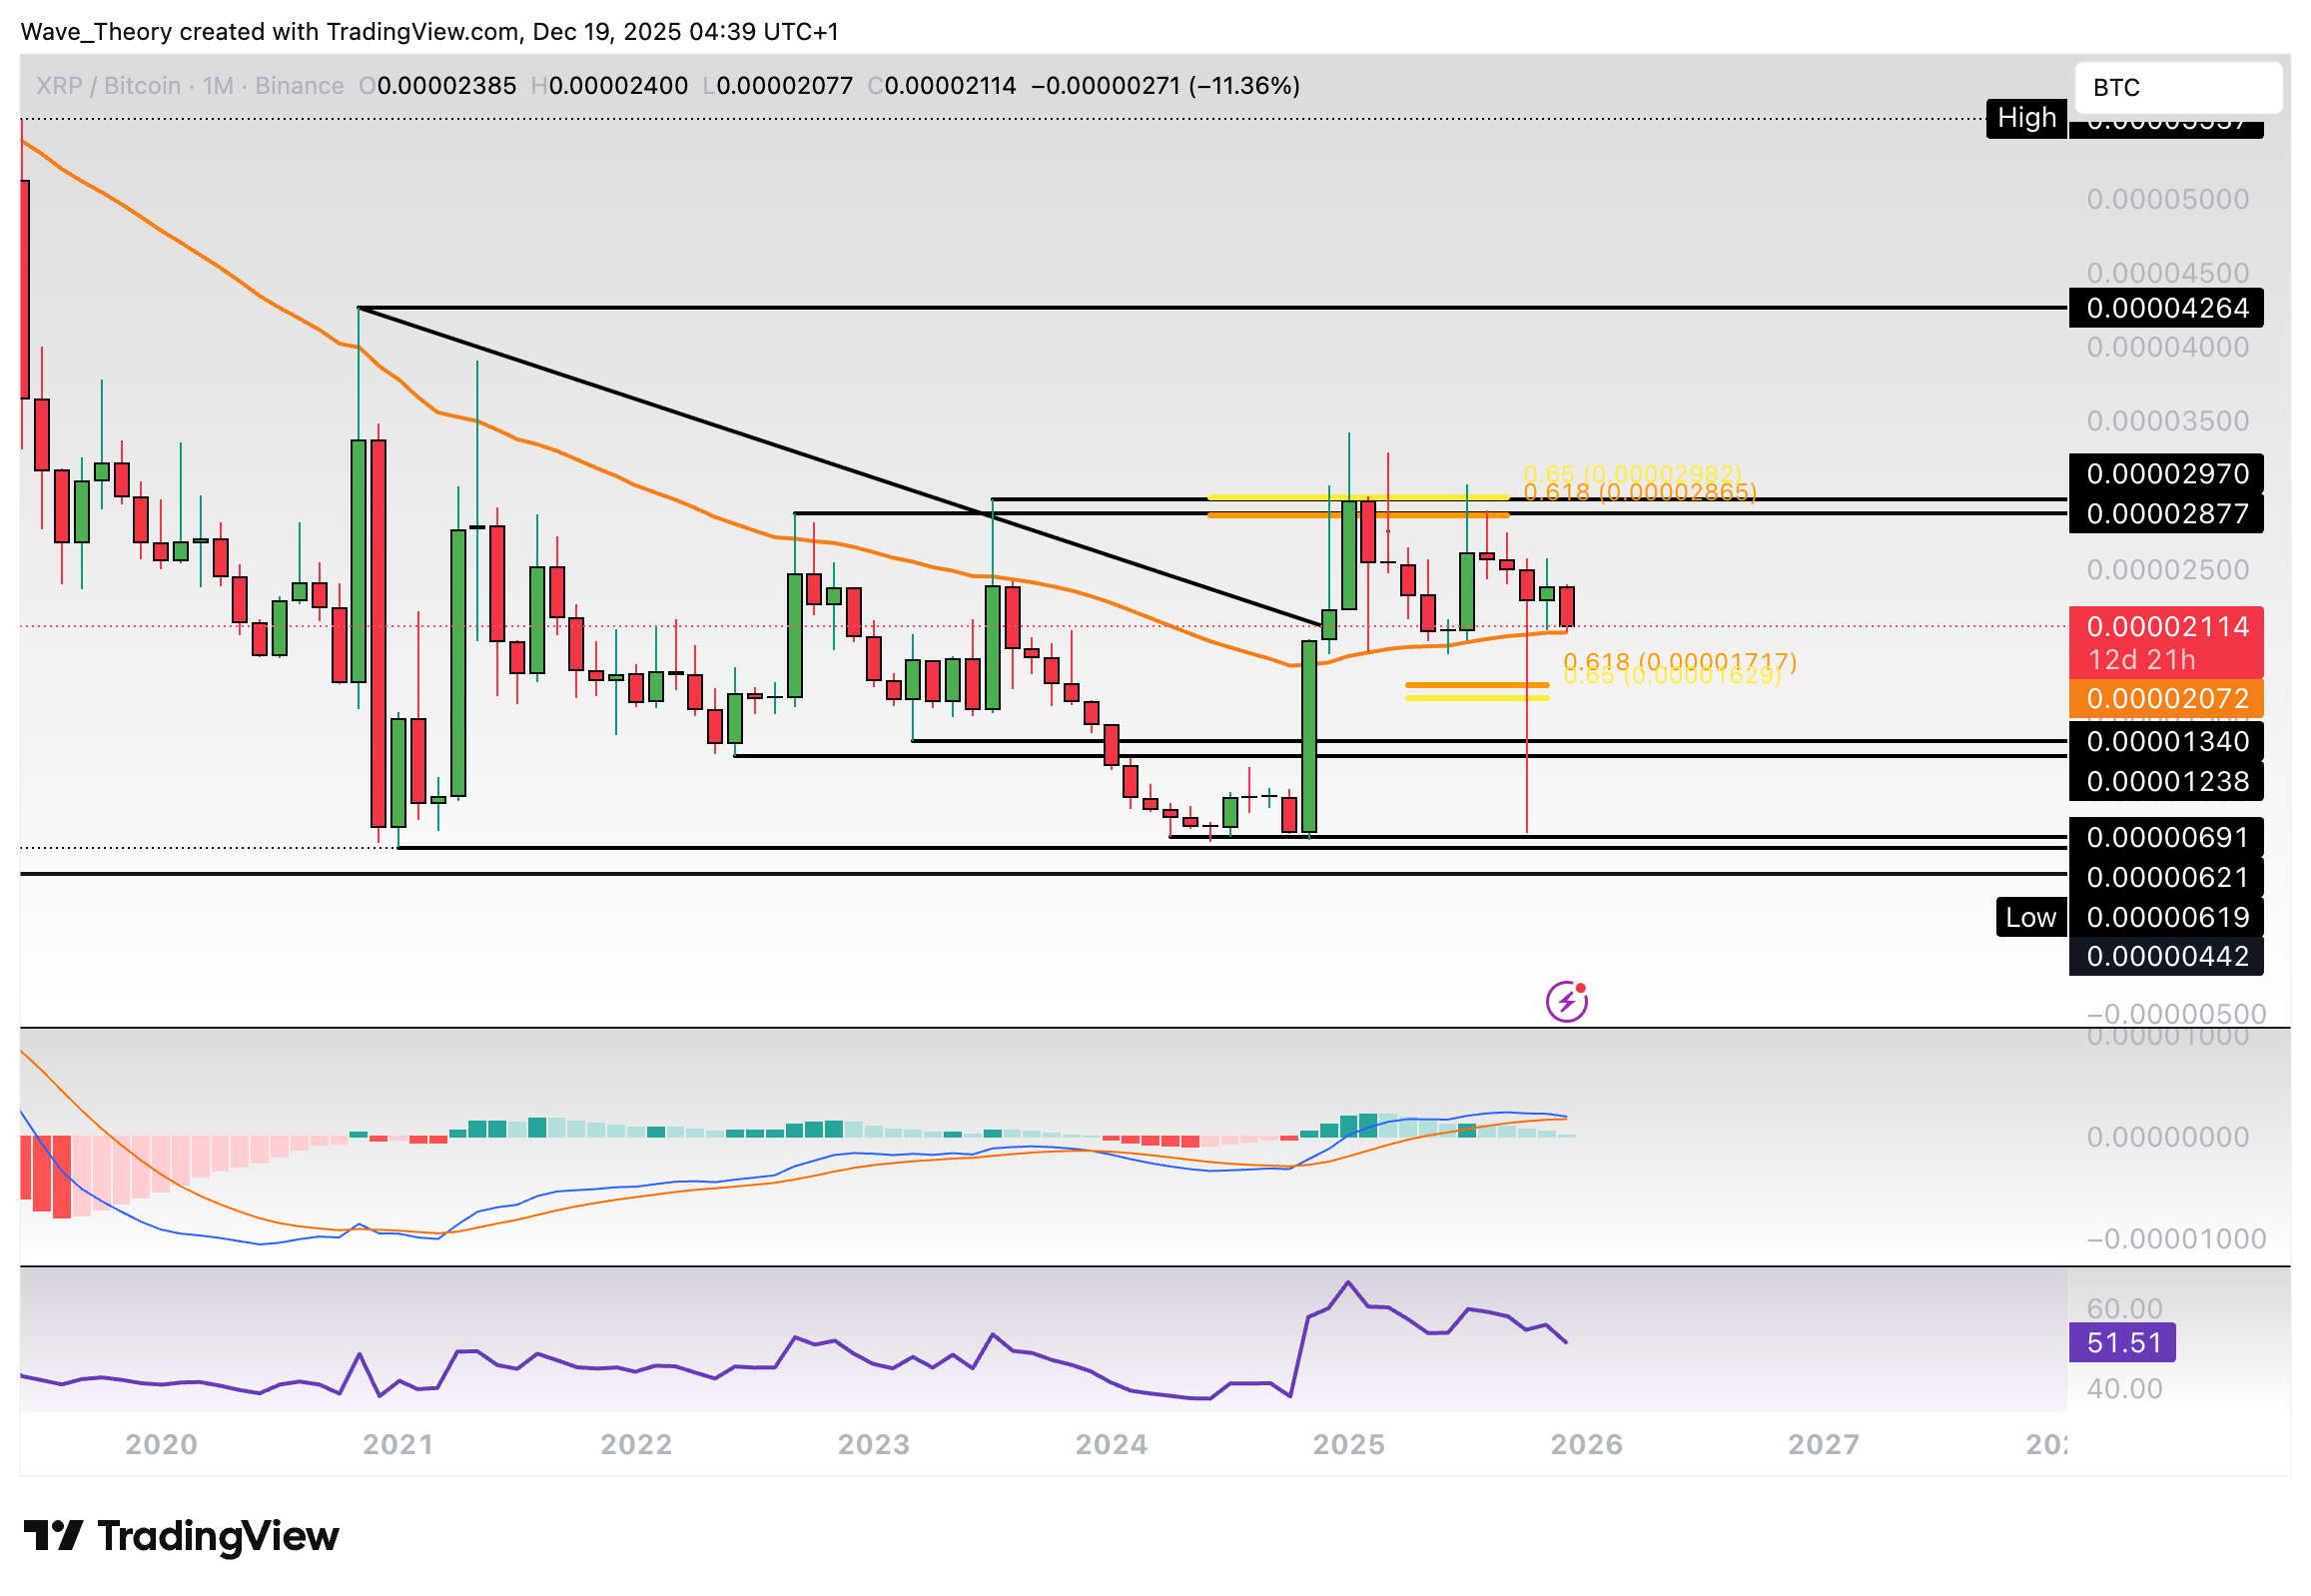Click the TradingView logo at bottom left
The image size is (2311, 1596).
point(180,1537)
